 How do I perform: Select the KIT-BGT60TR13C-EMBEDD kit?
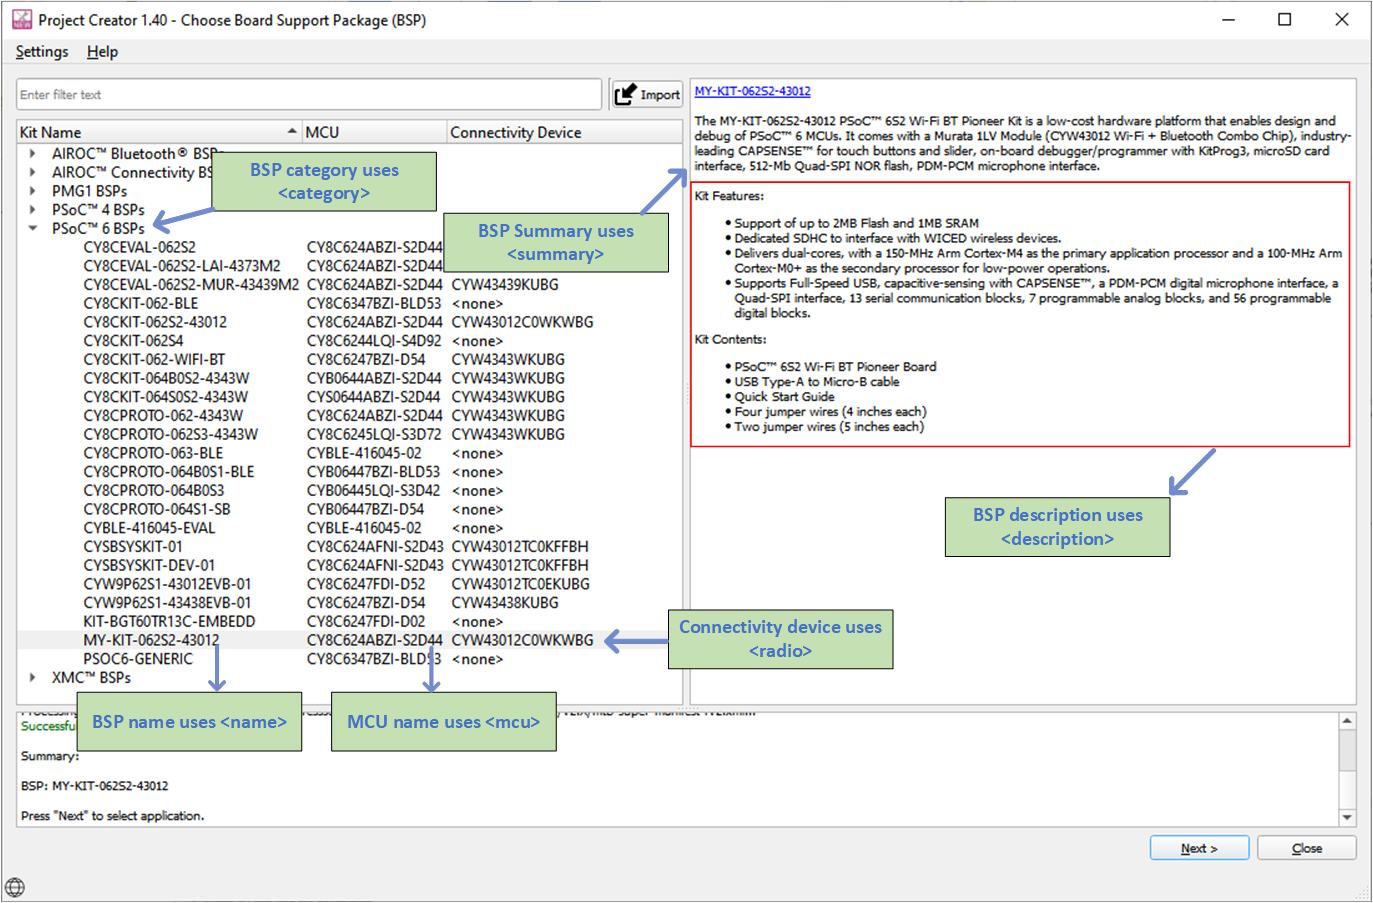coord(169,621)
